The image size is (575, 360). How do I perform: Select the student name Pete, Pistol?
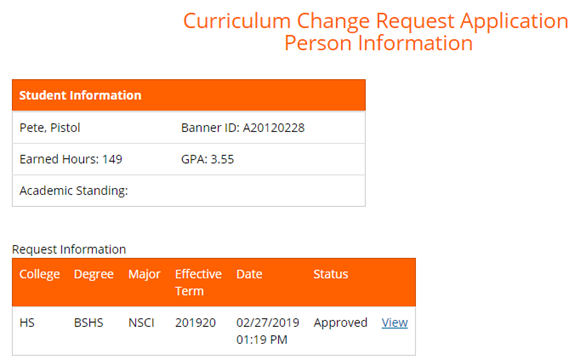tap(50, 128)
